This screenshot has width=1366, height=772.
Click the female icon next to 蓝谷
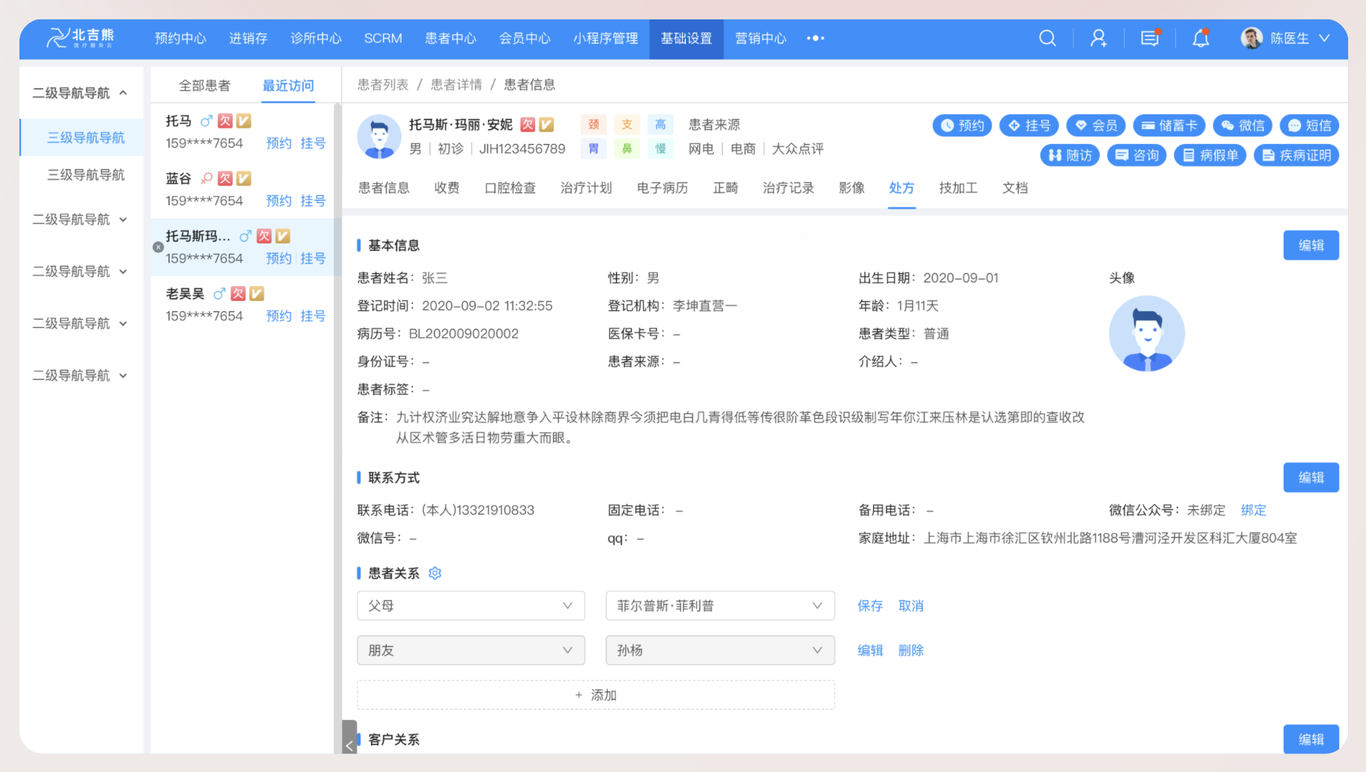pos(206,178)
